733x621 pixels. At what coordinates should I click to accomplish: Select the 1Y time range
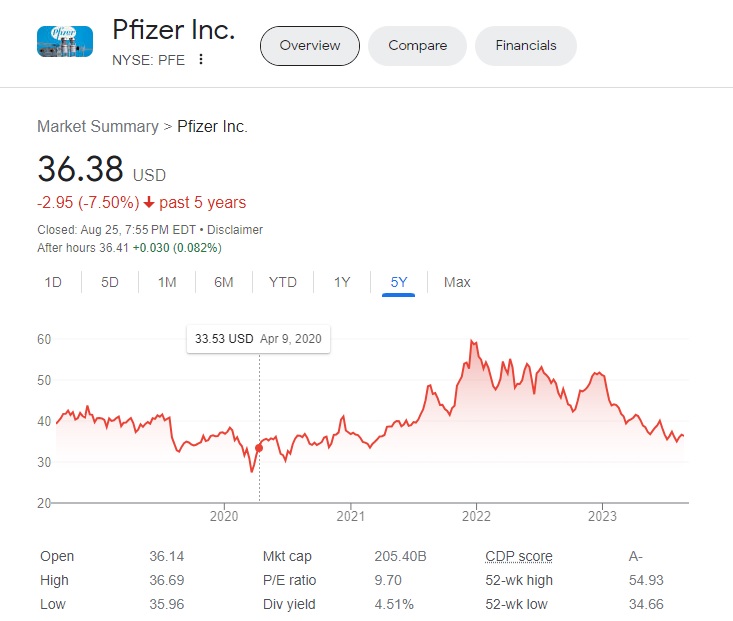(342, 282)
